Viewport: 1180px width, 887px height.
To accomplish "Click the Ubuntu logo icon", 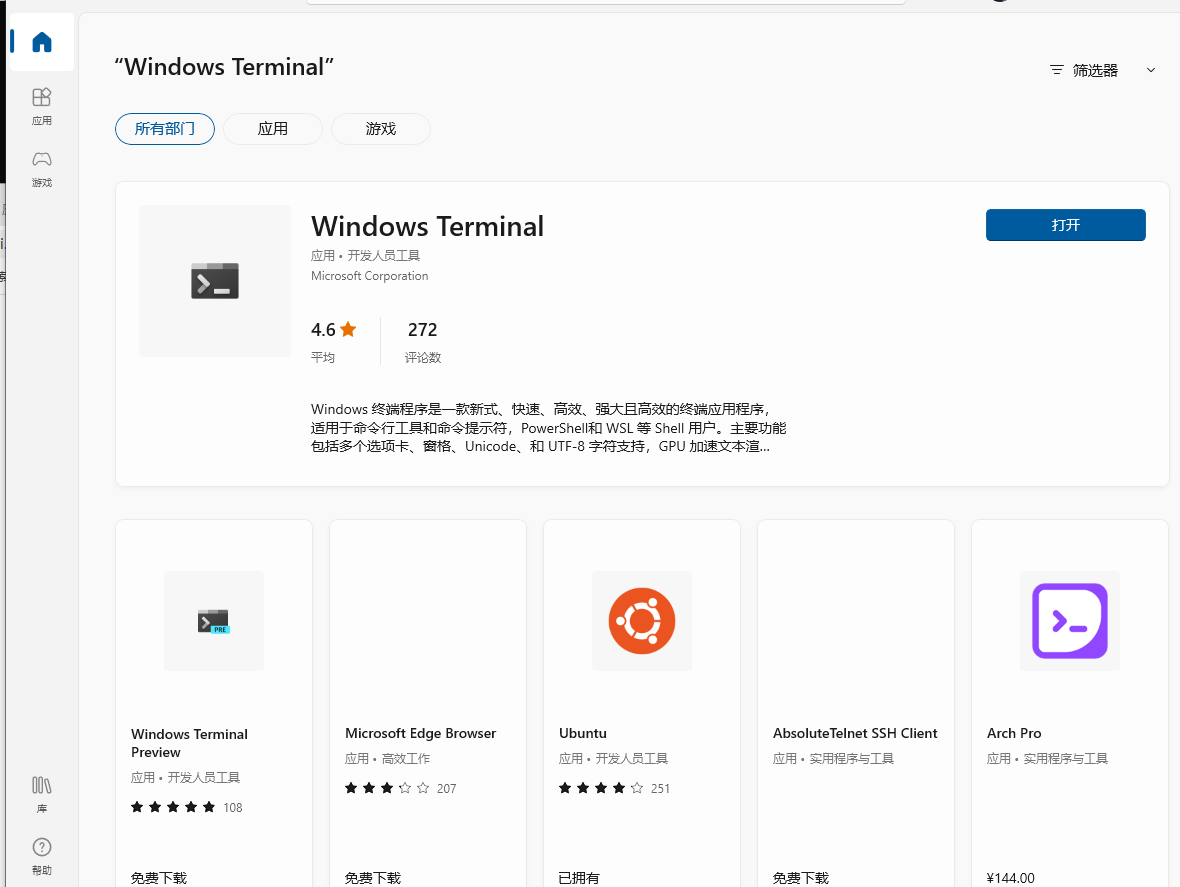I will click(642, 621).
